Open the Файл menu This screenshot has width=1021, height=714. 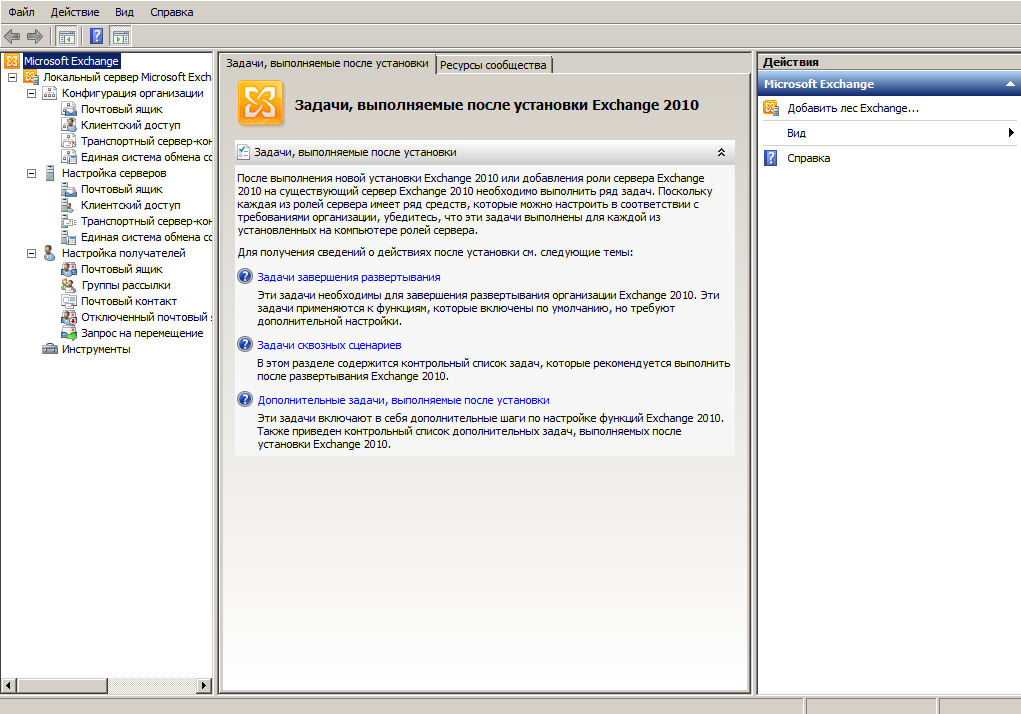(x=21, y=12)
